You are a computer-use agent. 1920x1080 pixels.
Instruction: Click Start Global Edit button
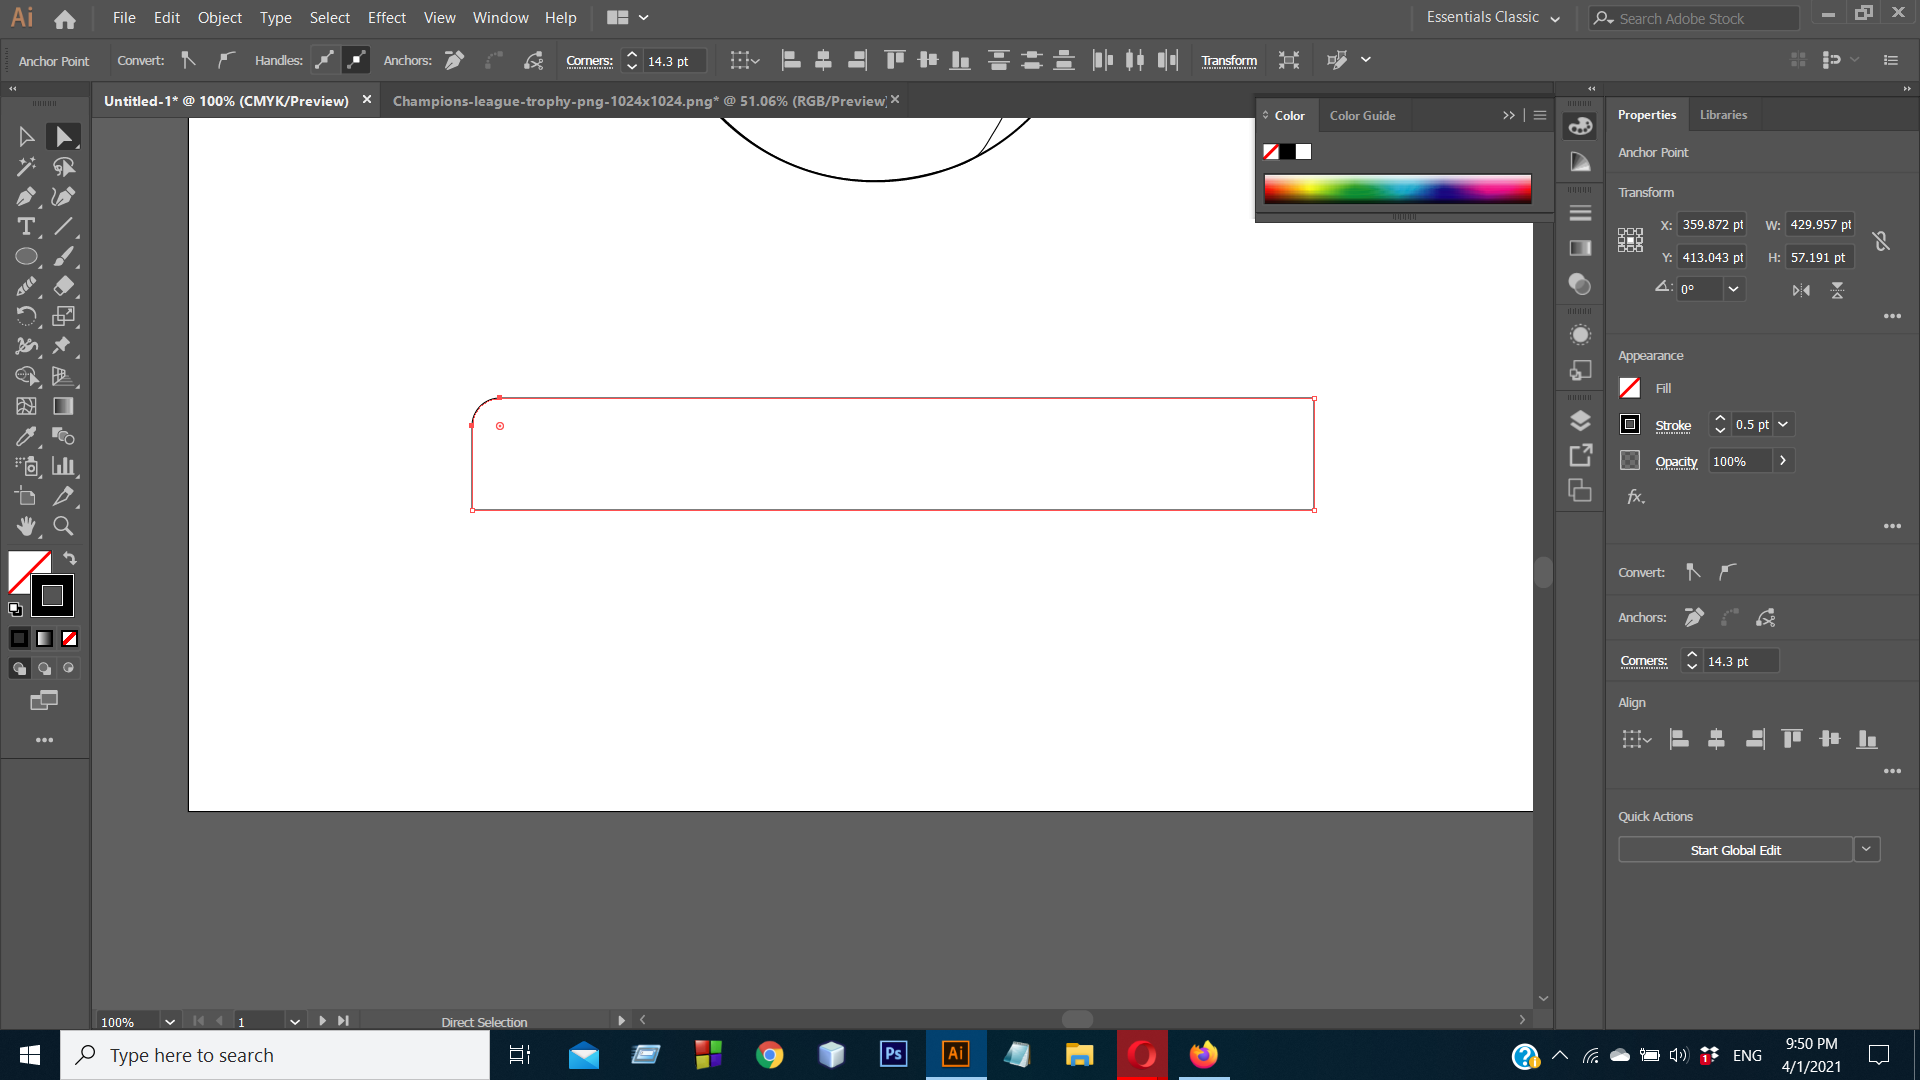click(1735, 850)
